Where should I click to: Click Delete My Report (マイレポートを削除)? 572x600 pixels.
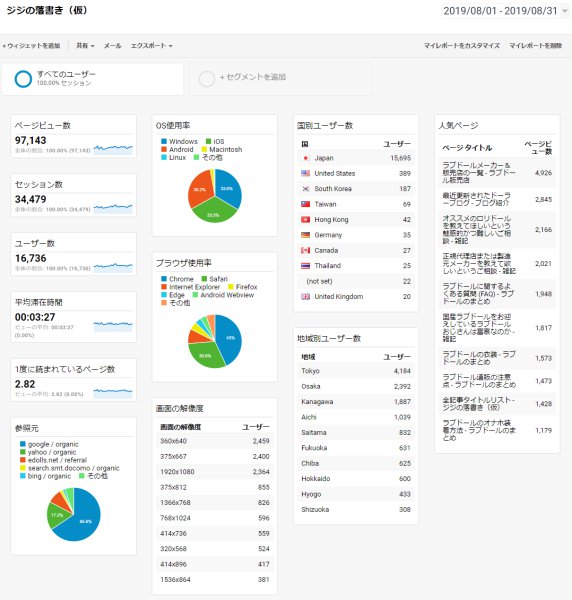[x=535, y=46]
